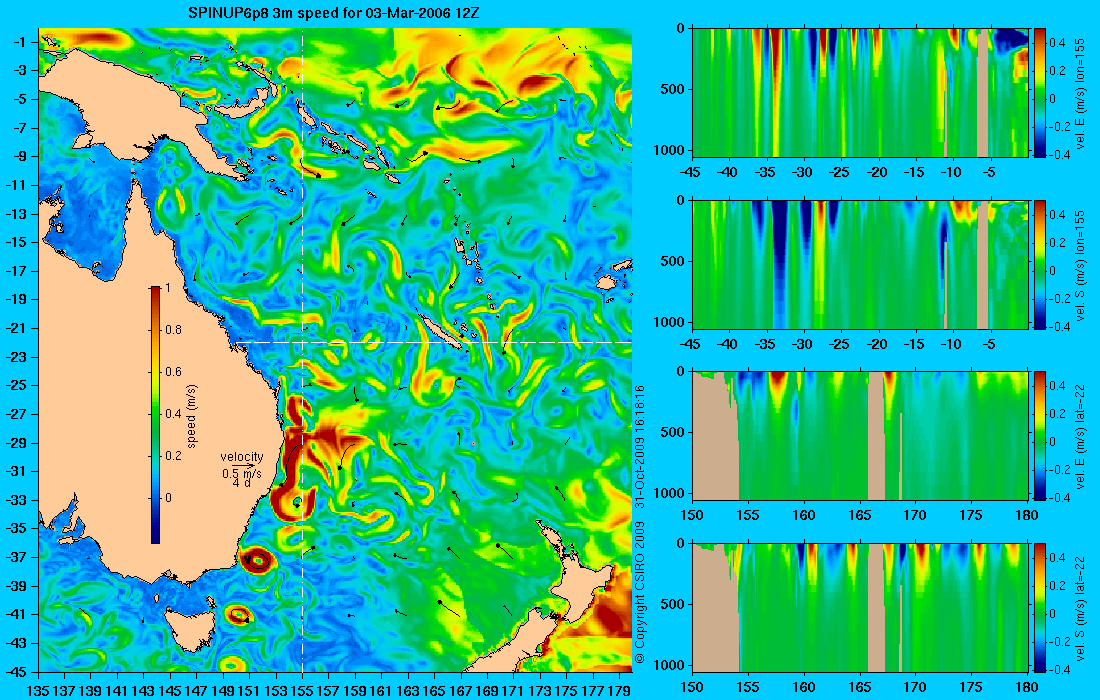
Task: Click longitude tick 179 on map axis
Action: (619, 690)
